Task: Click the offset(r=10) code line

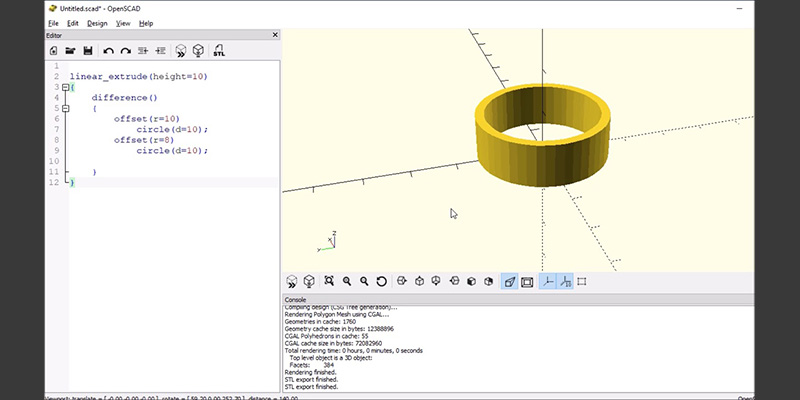Action: [x=147, y=119]
